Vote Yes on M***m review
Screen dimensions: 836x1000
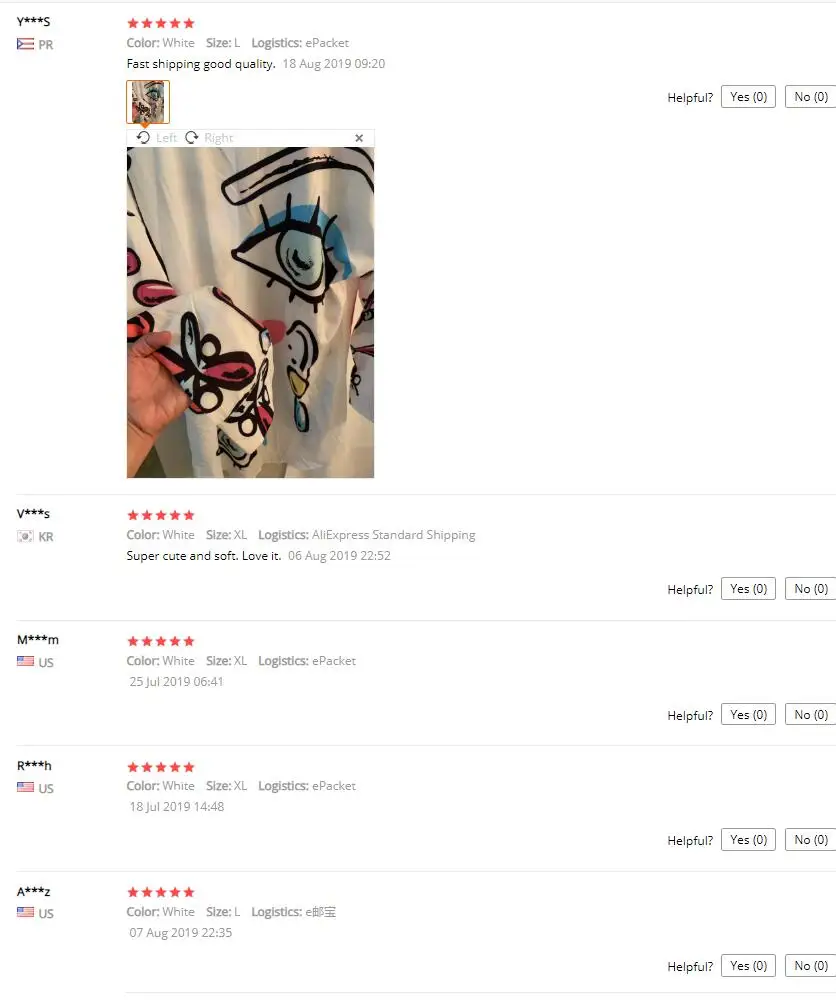pos(748,715)
